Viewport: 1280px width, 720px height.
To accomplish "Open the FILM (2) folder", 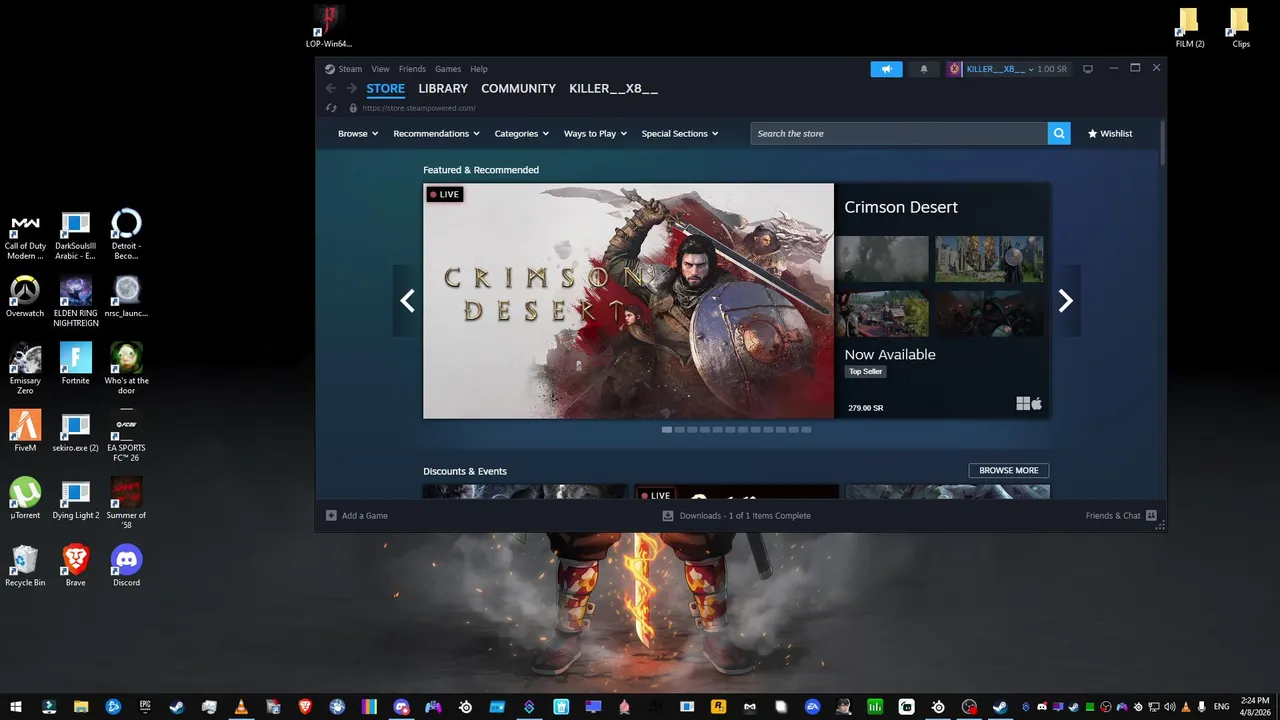I will (1190, 27).
